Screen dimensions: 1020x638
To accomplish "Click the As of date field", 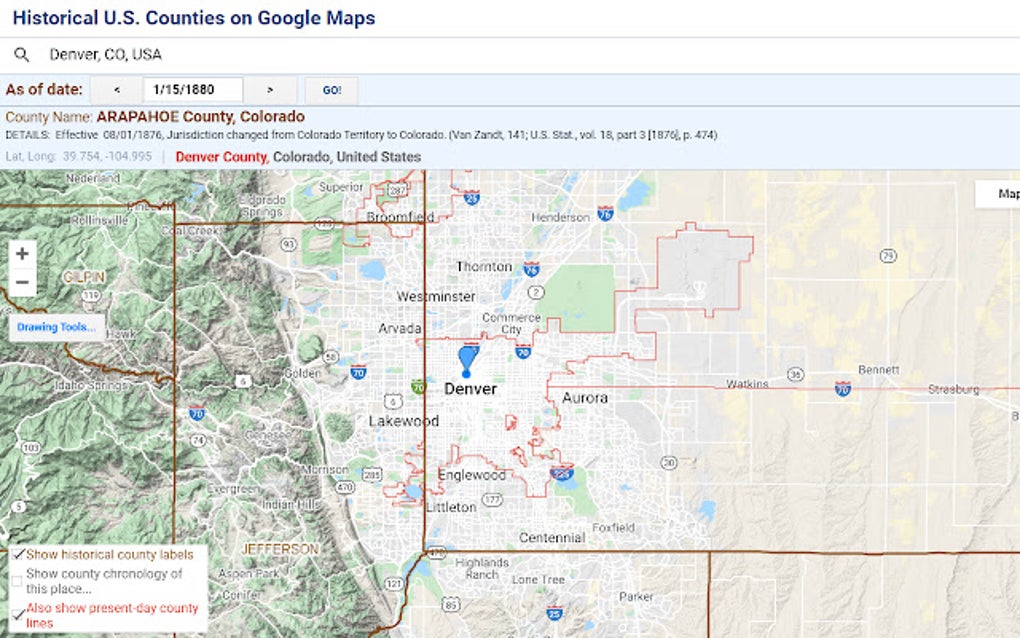I will 193,90.
